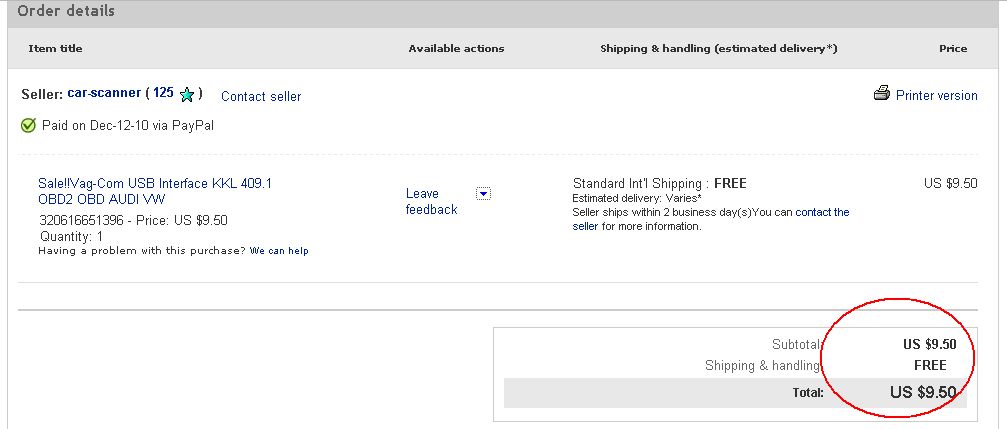Click the Paid on Dec-12-10 via PayPal text
The height and width of the screenshot is (429, 1007).
click(x=128, y=125)
